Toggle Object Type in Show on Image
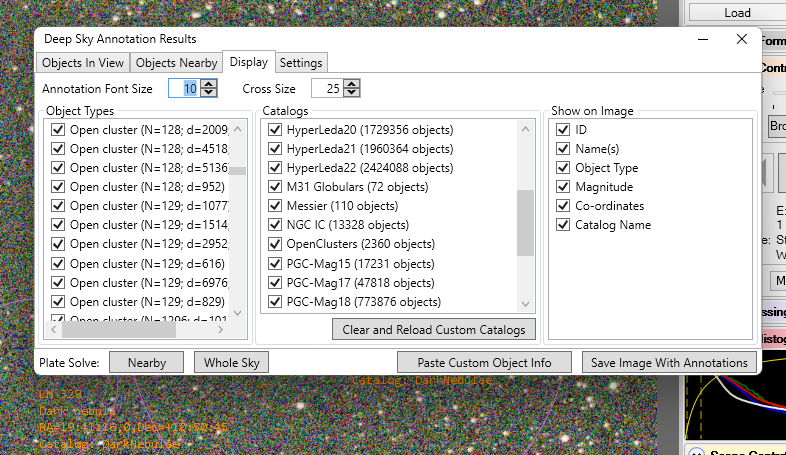Screen dimensions: 786x455 [563, 167]
